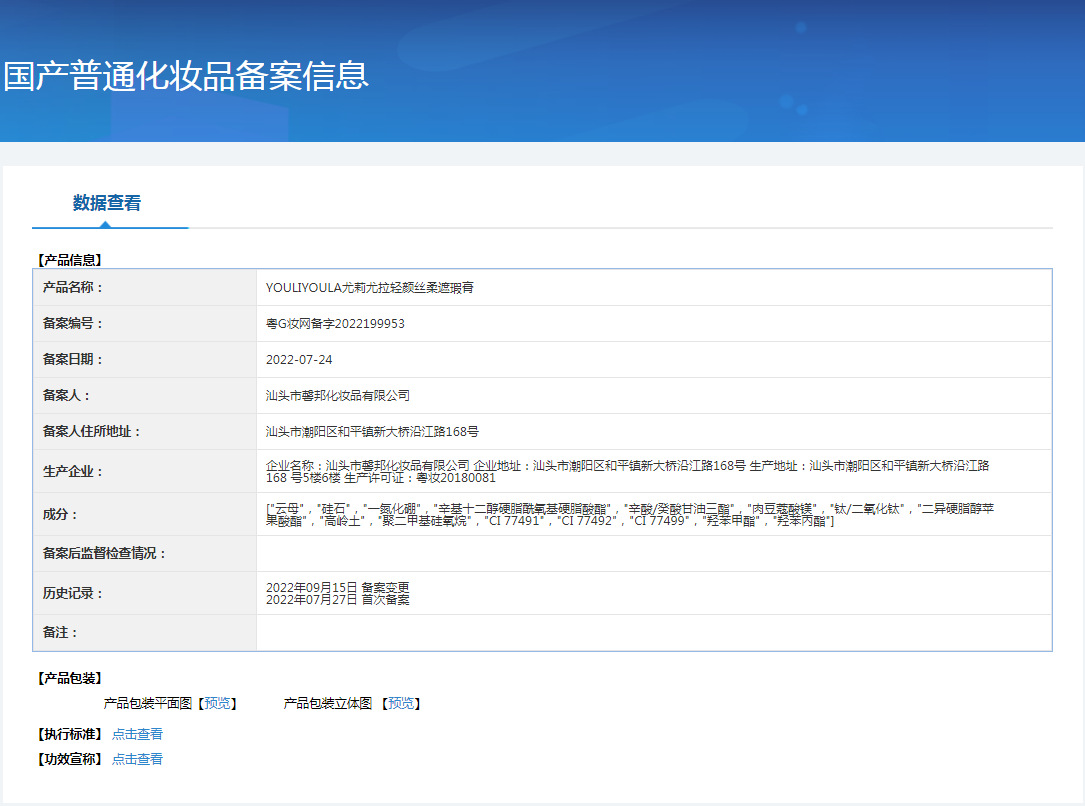1085x806 pixels.
Task: Click the 备案编号 label
Action: 73,323
